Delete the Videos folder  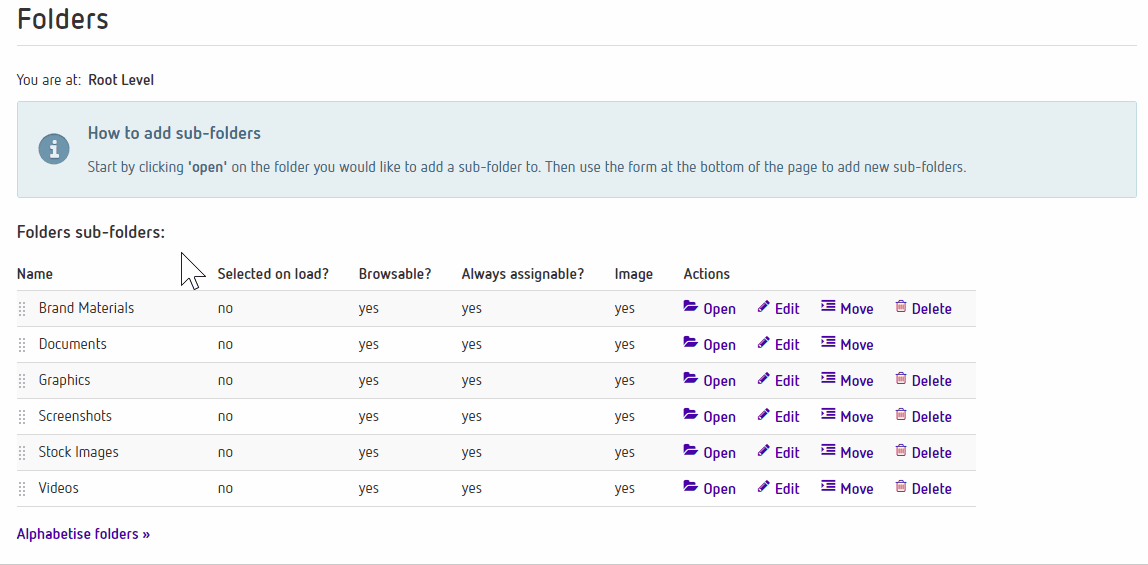pyautogui.click(x=923, y=487)
